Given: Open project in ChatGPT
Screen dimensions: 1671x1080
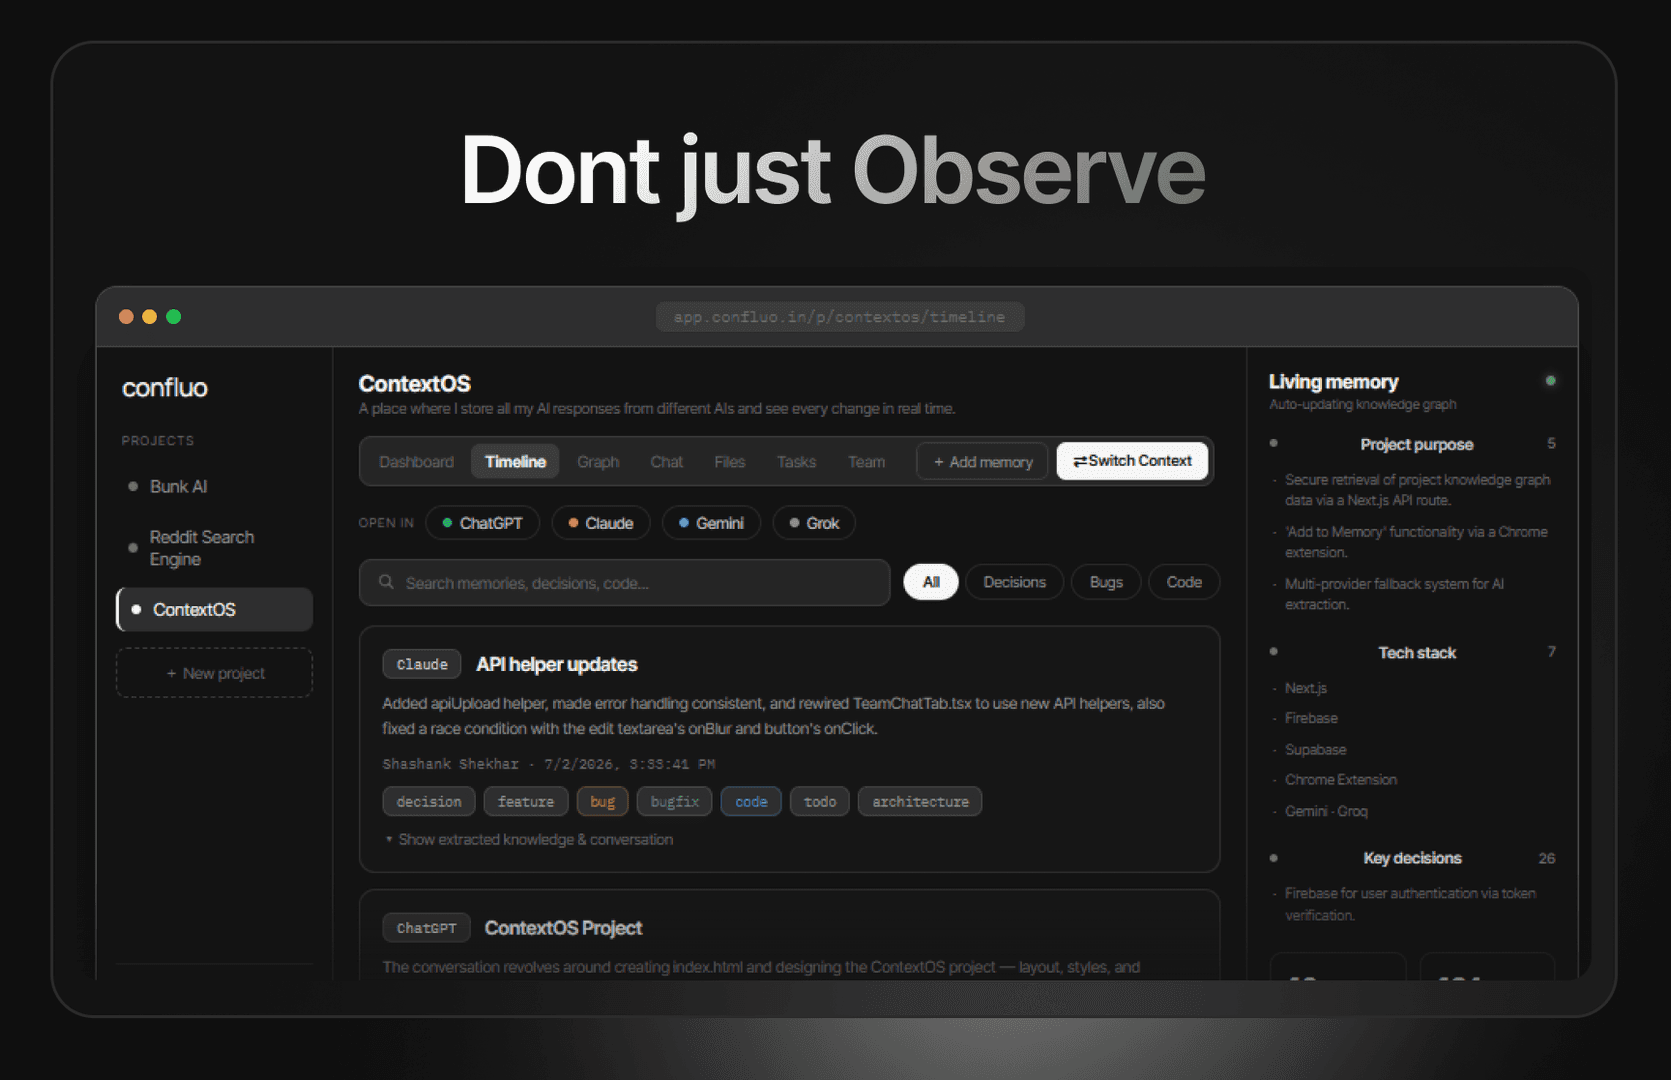Looking at the screenshot, I should [x=482, y=523].
